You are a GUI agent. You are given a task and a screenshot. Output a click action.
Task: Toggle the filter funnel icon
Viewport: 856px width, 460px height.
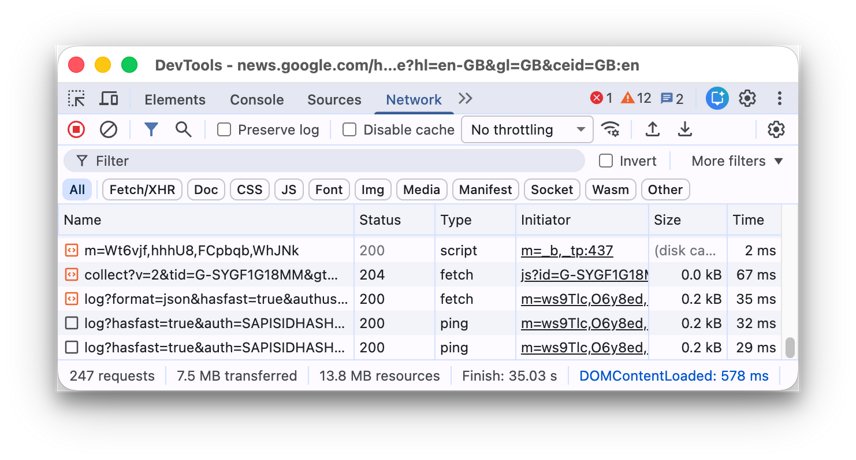point(151,129)
